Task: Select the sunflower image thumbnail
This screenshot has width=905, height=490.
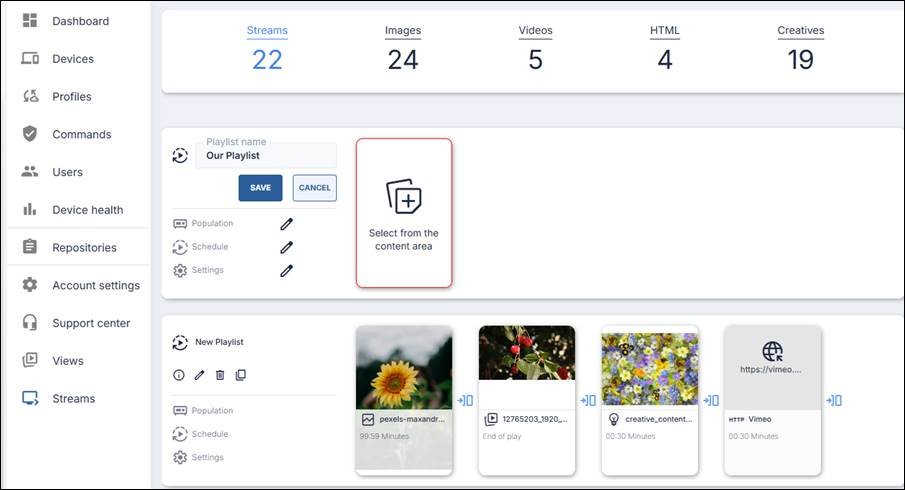Action: pyautogui.click(x=404, y=367)
